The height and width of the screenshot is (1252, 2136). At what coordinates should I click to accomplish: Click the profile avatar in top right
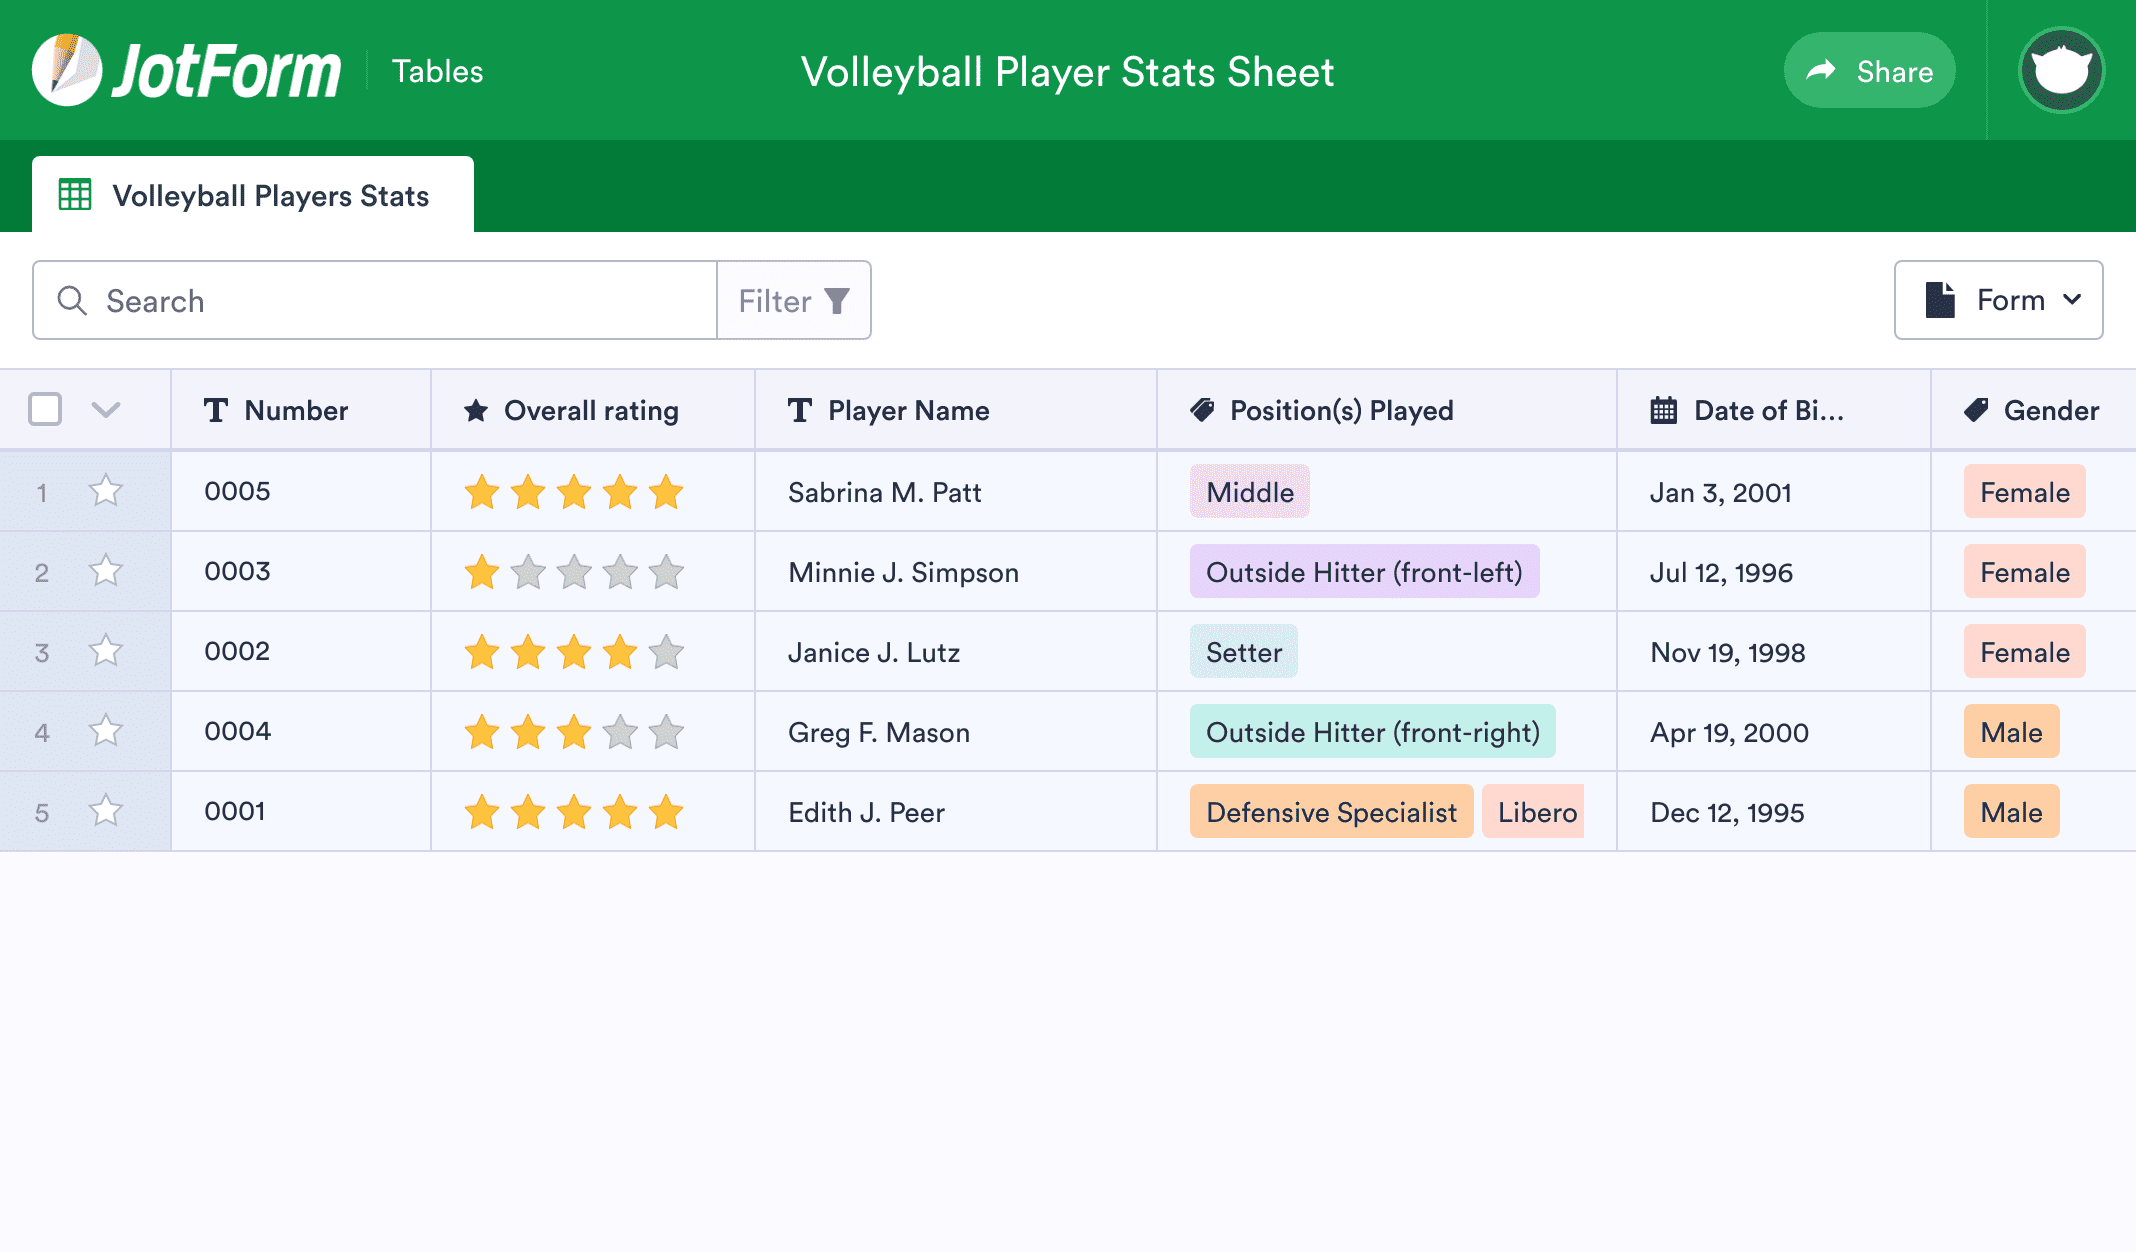coord(2061,69)
